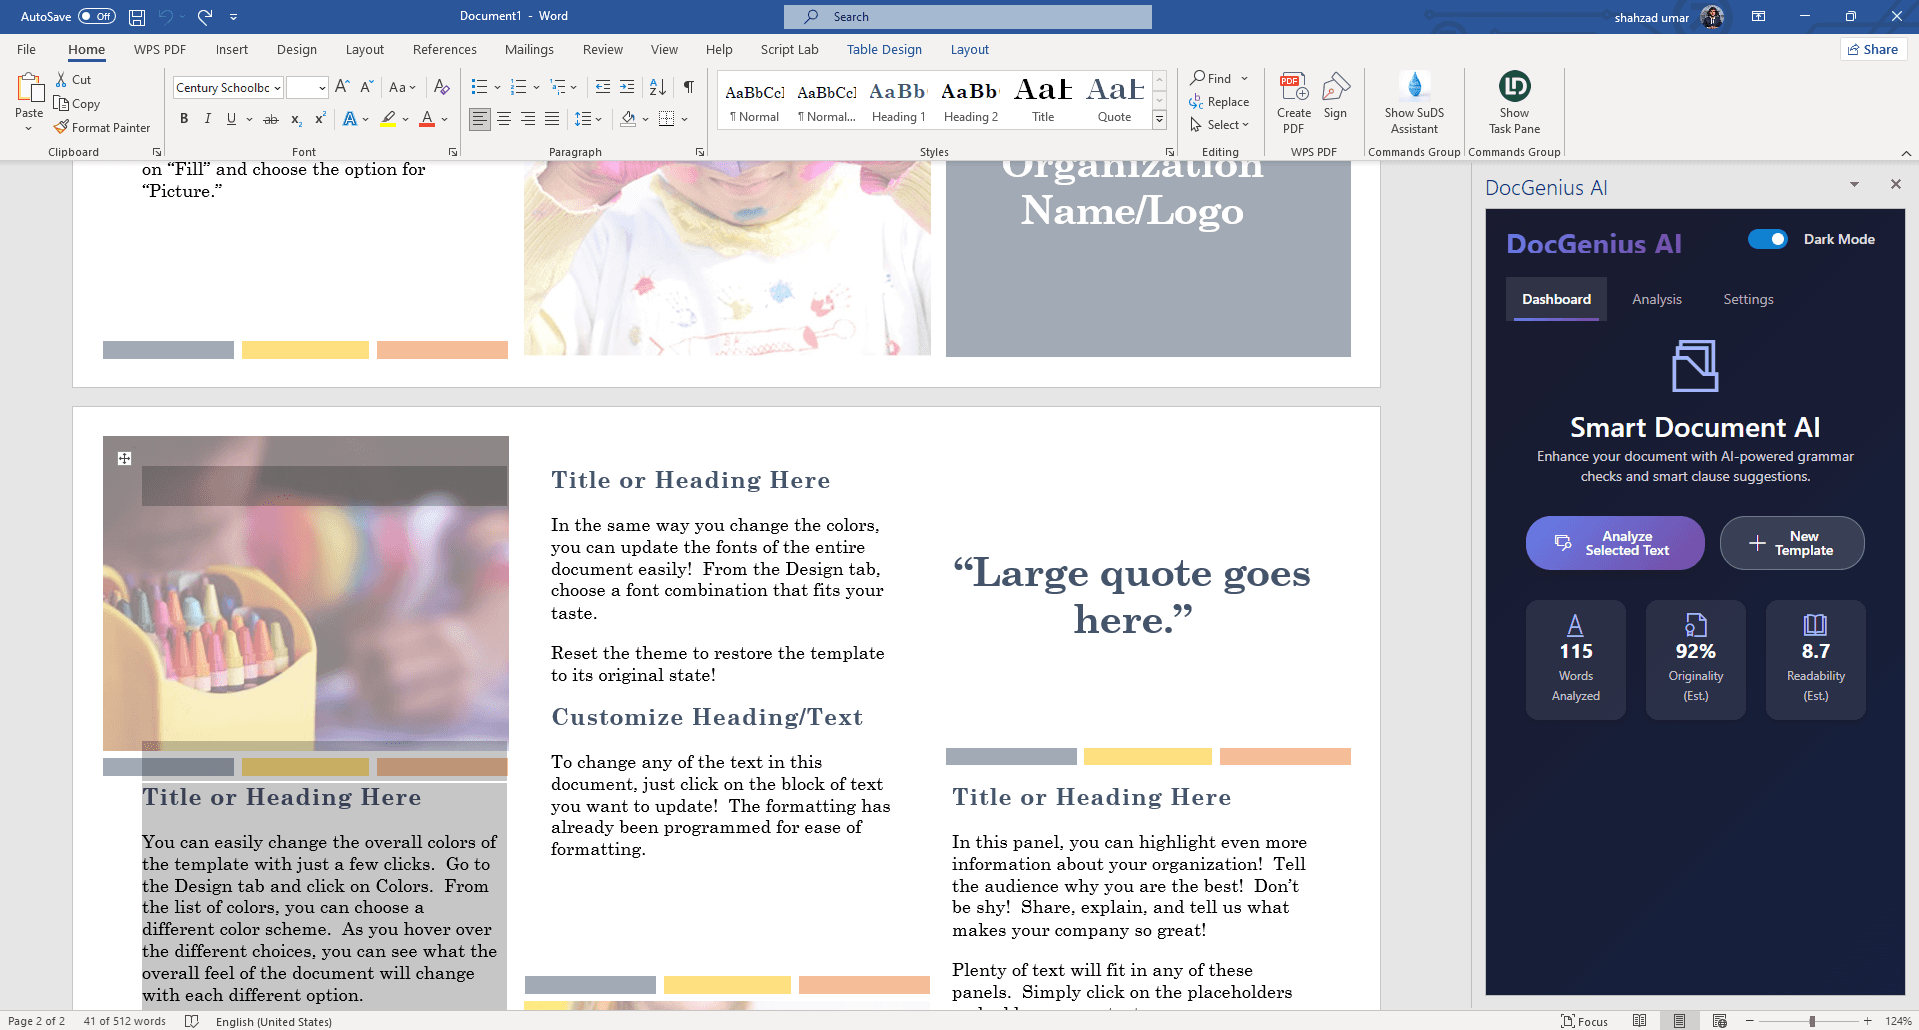Open the font name dropdown
1919x1030 pixels.
tap(277, 88)
